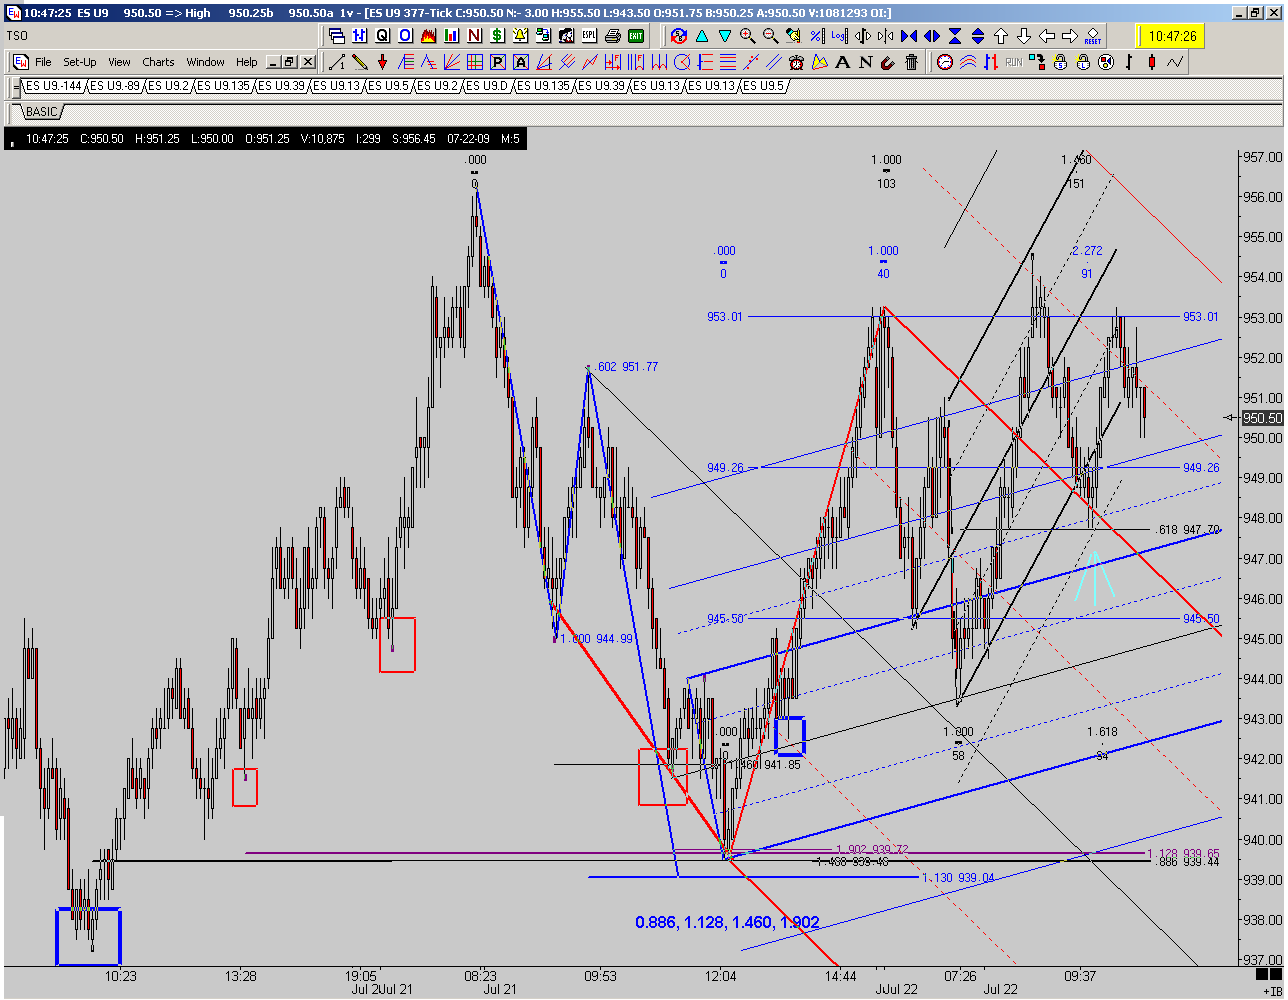
Task: Click the +IB label at bottom right
Action: [x=1271, y=992]
